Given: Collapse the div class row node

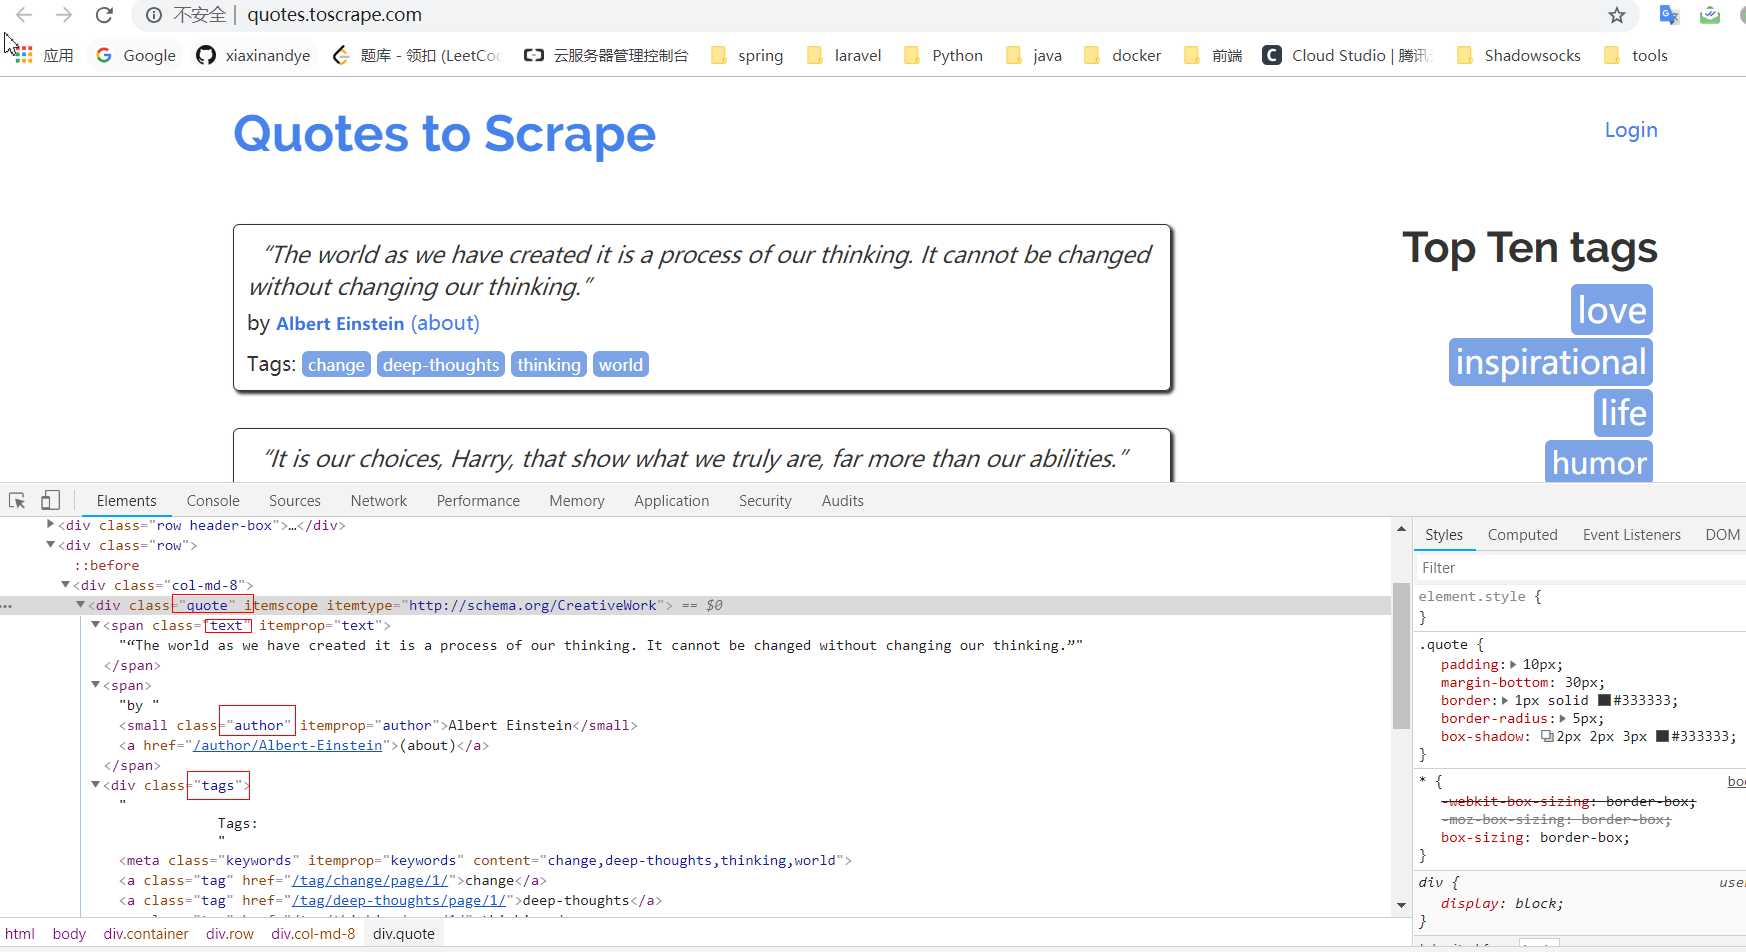Looking at the screenshot, I should coord(51,545).
